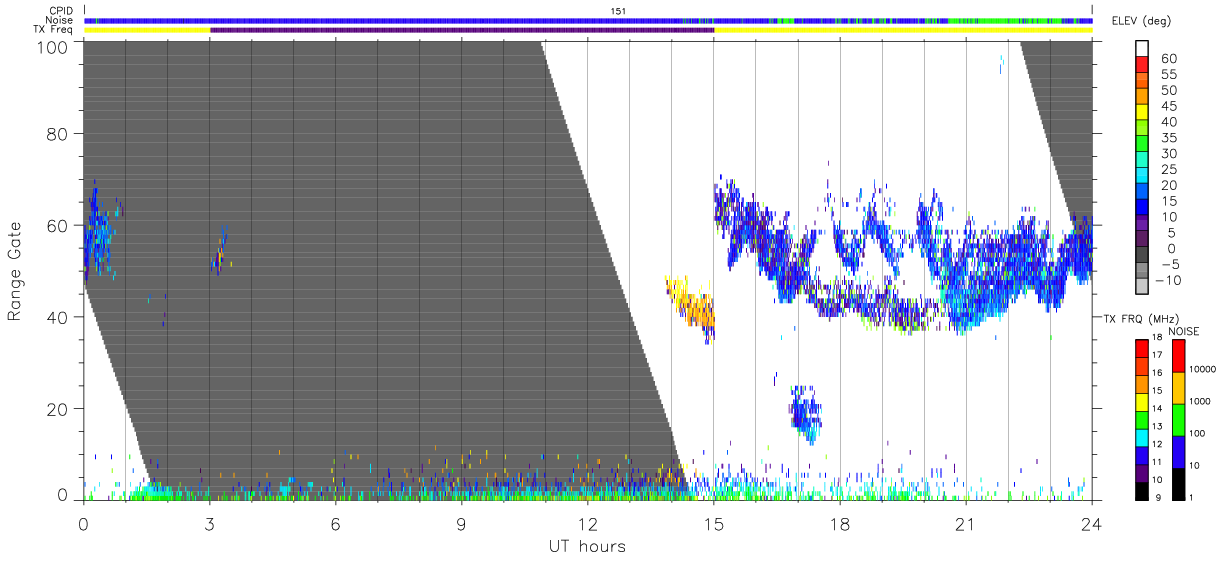This screenshot has width=1228, height=567.
Task: Click the 15 tick on UT hours axis
Action: pyautogui.click(x=713, y=523)
